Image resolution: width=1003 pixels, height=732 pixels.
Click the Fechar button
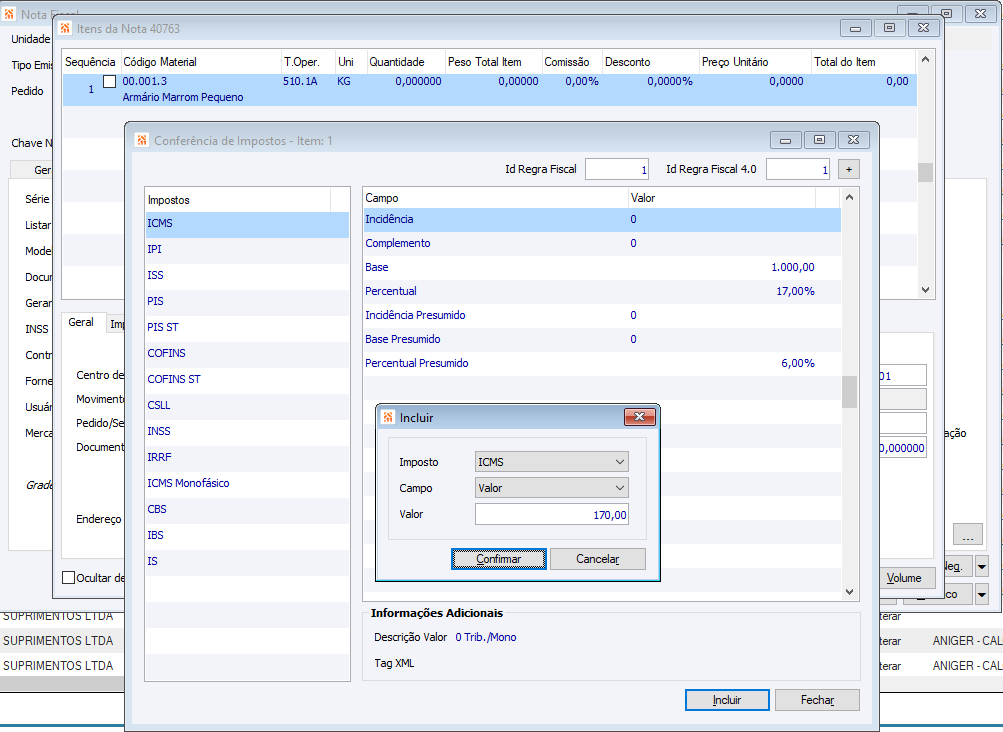(817, 700)
